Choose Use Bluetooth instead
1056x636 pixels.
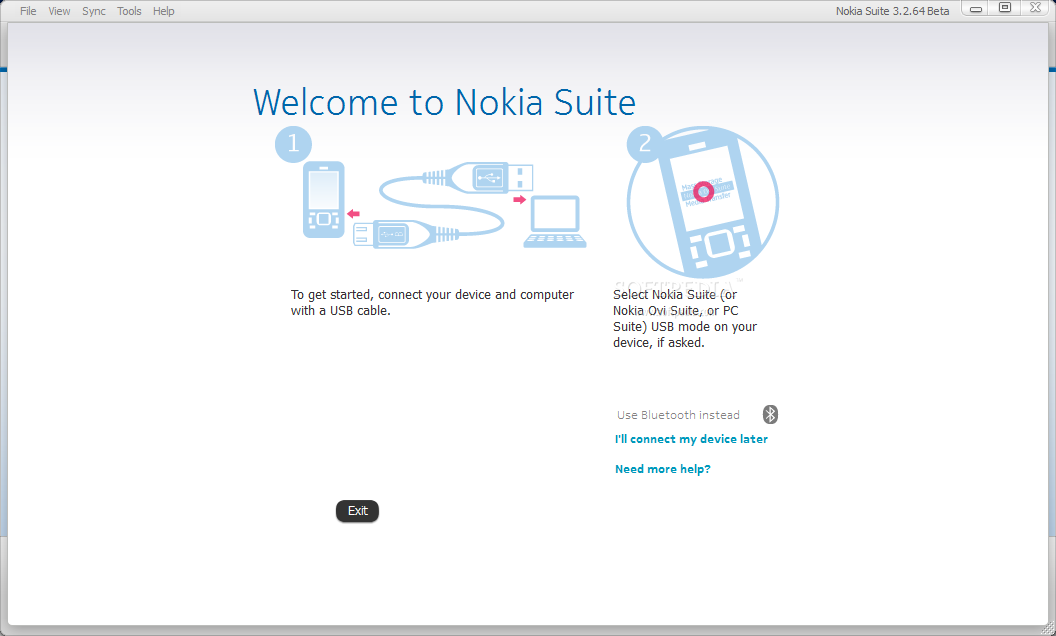click(678, 415)
